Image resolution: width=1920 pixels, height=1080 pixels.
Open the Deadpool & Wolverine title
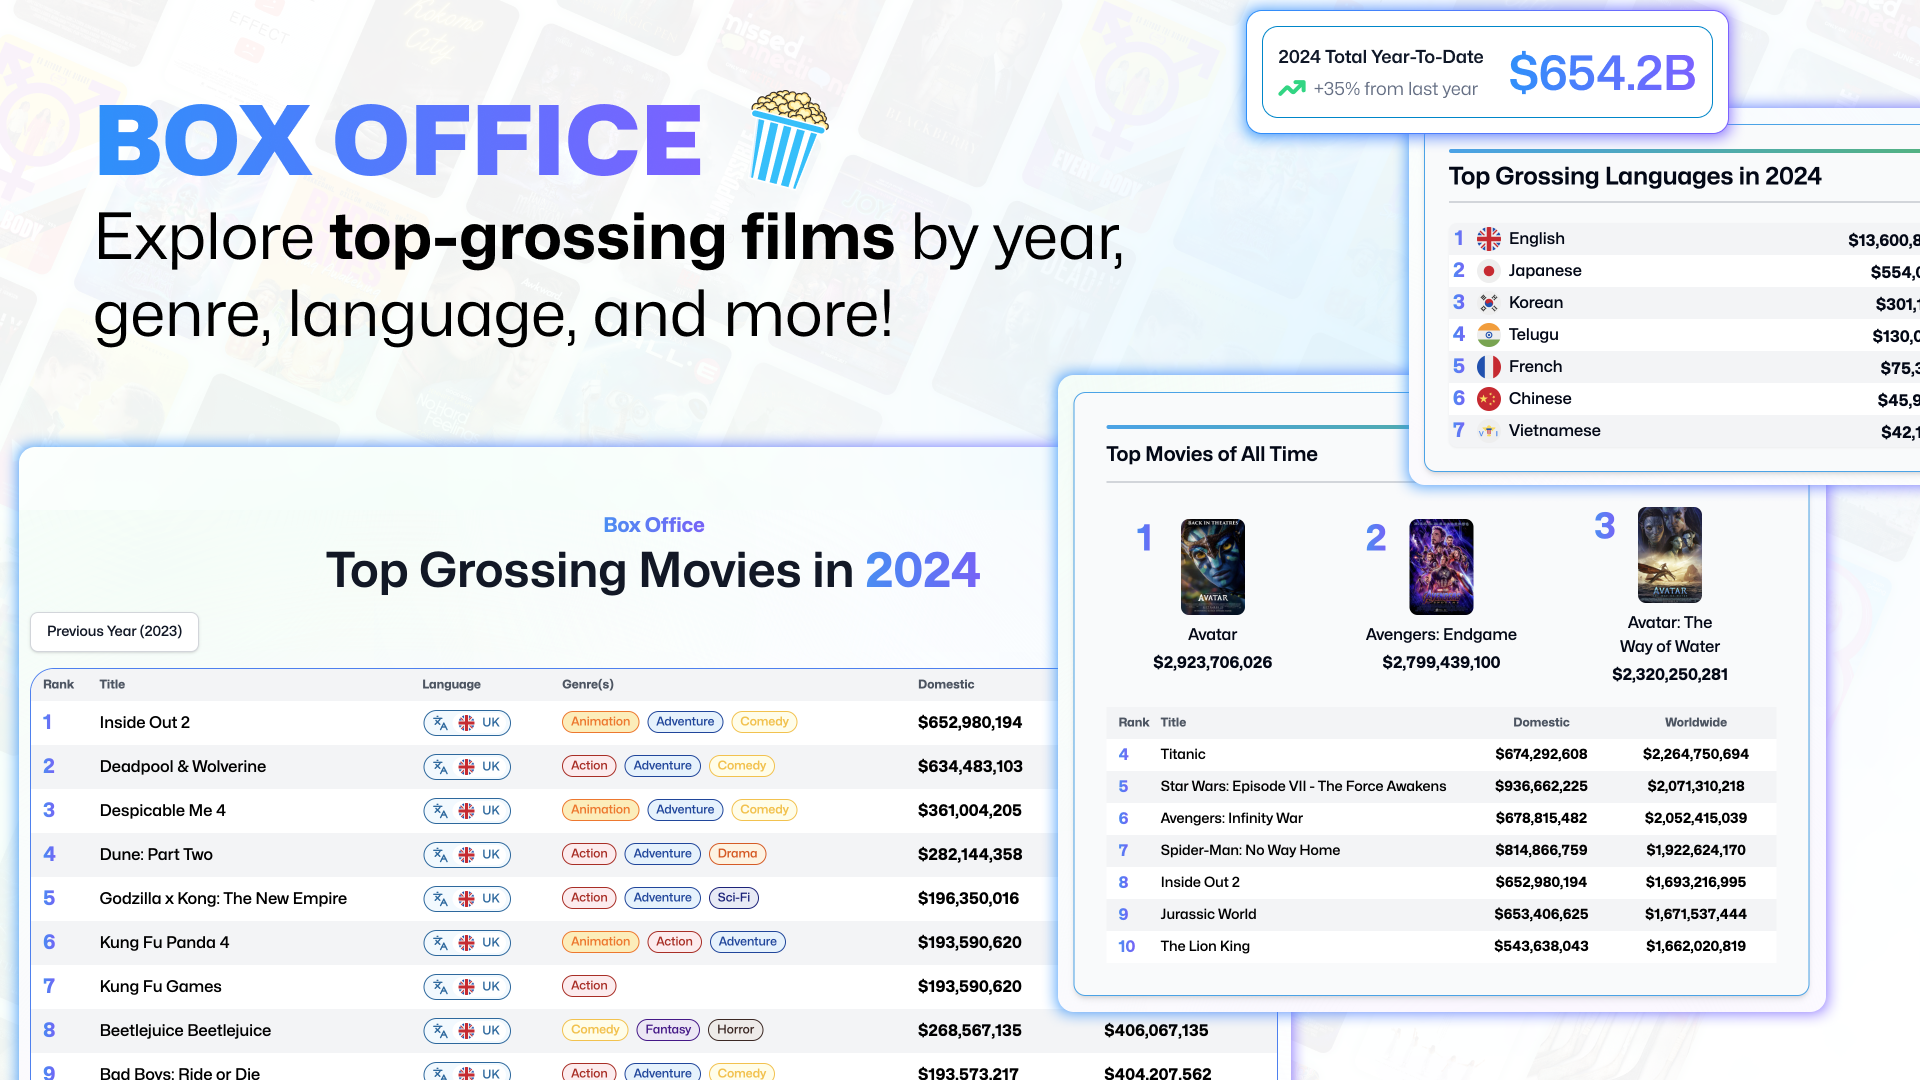[183, 766]
